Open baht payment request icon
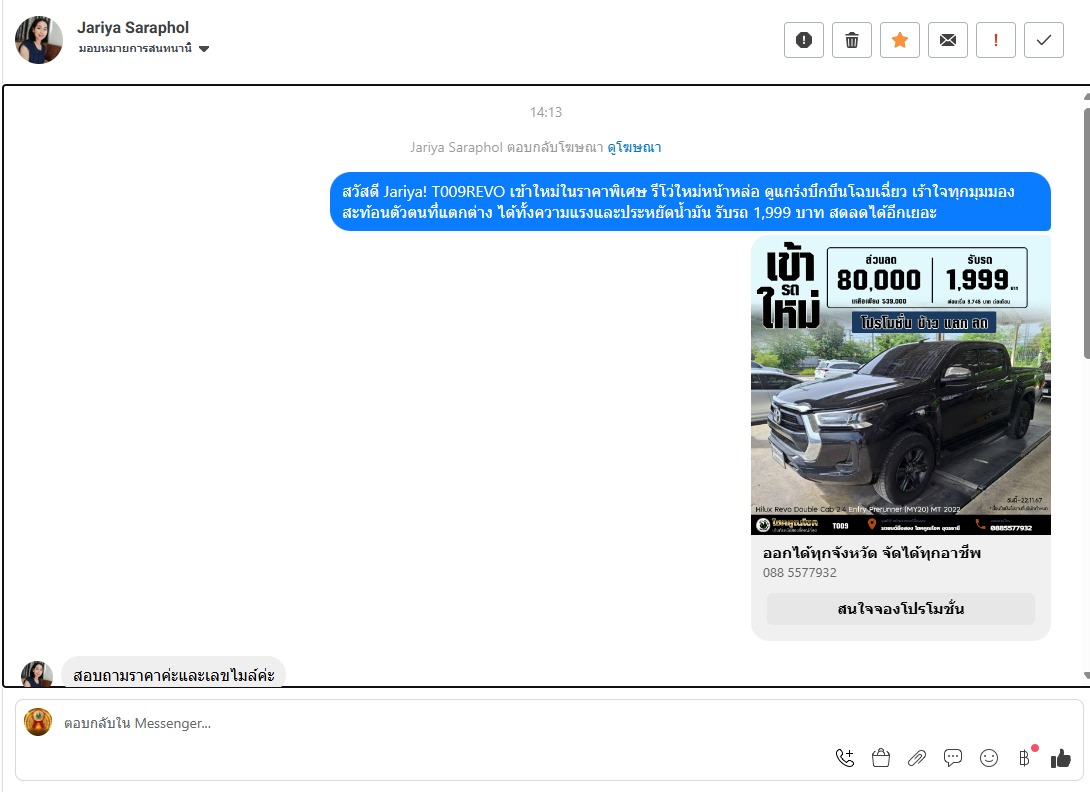Image resolution: width=1090 pixels, height=792 pixels. (x=1025, y=758)
